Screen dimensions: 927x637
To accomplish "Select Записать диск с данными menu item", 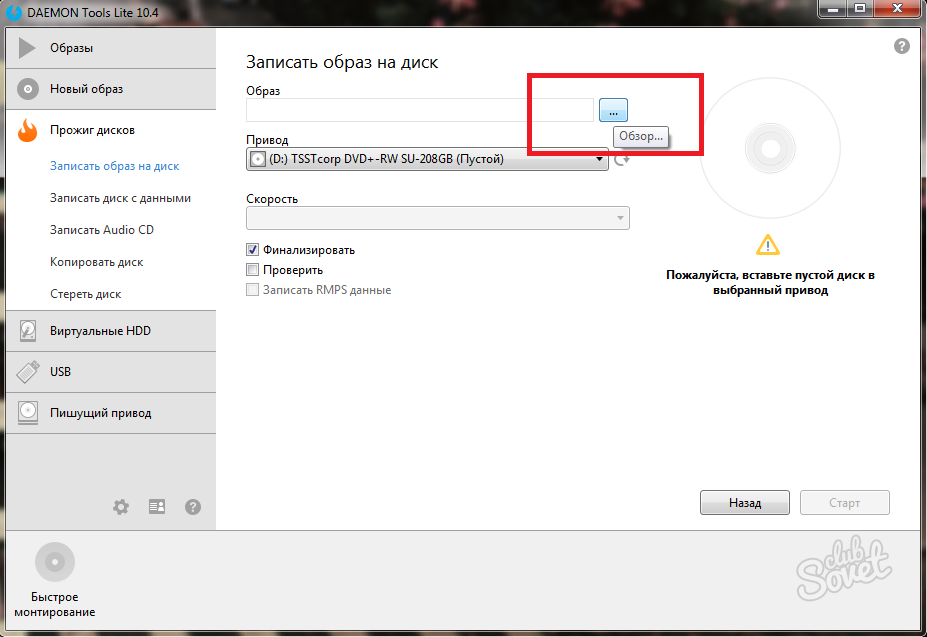I will click(120, 198).
